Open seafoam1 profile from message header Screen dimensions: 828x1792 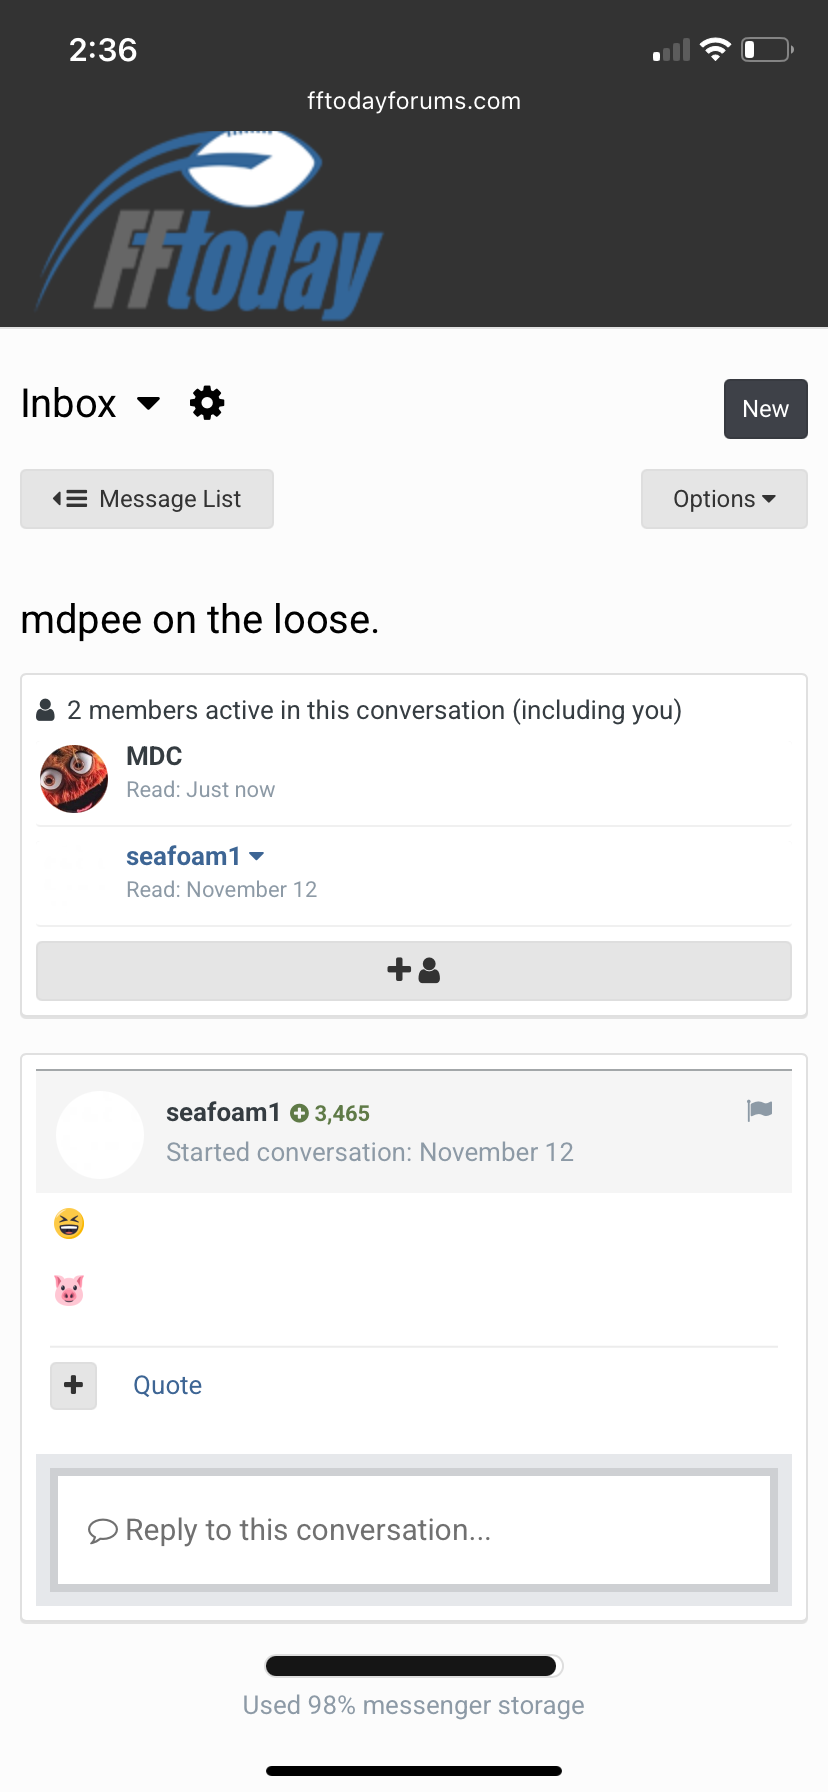(x=223, y=1112)
